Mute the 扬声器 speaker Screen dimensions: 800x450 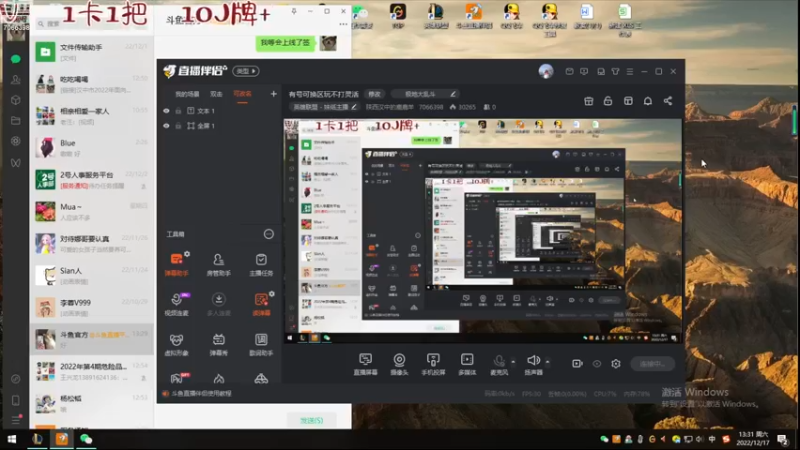click(533, 364)
